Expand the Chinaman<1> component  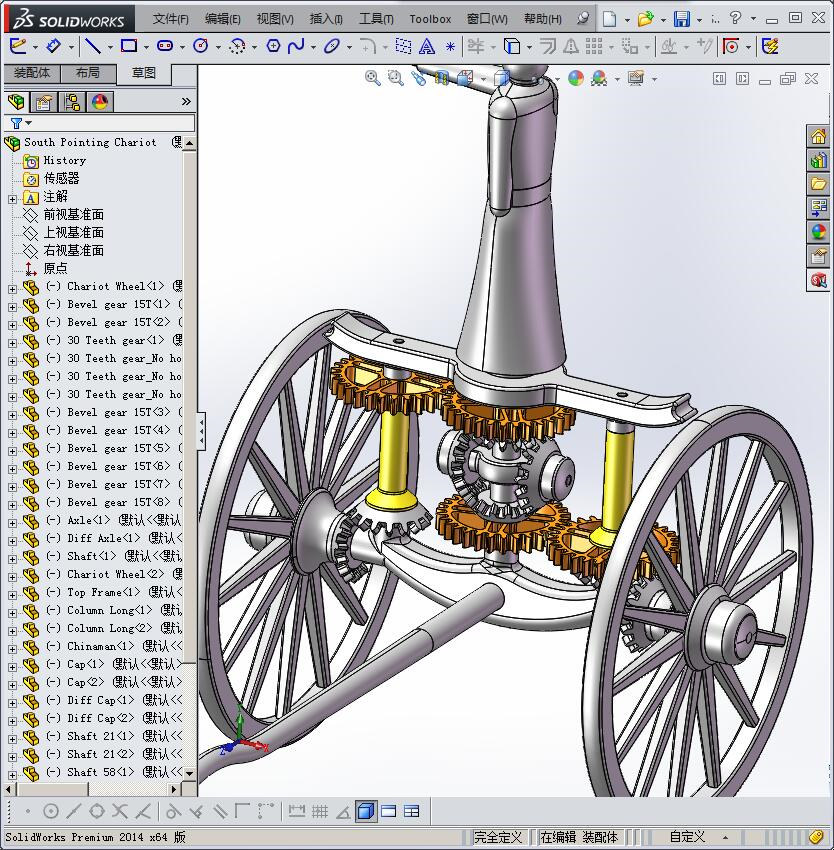(x=12, y=649)
